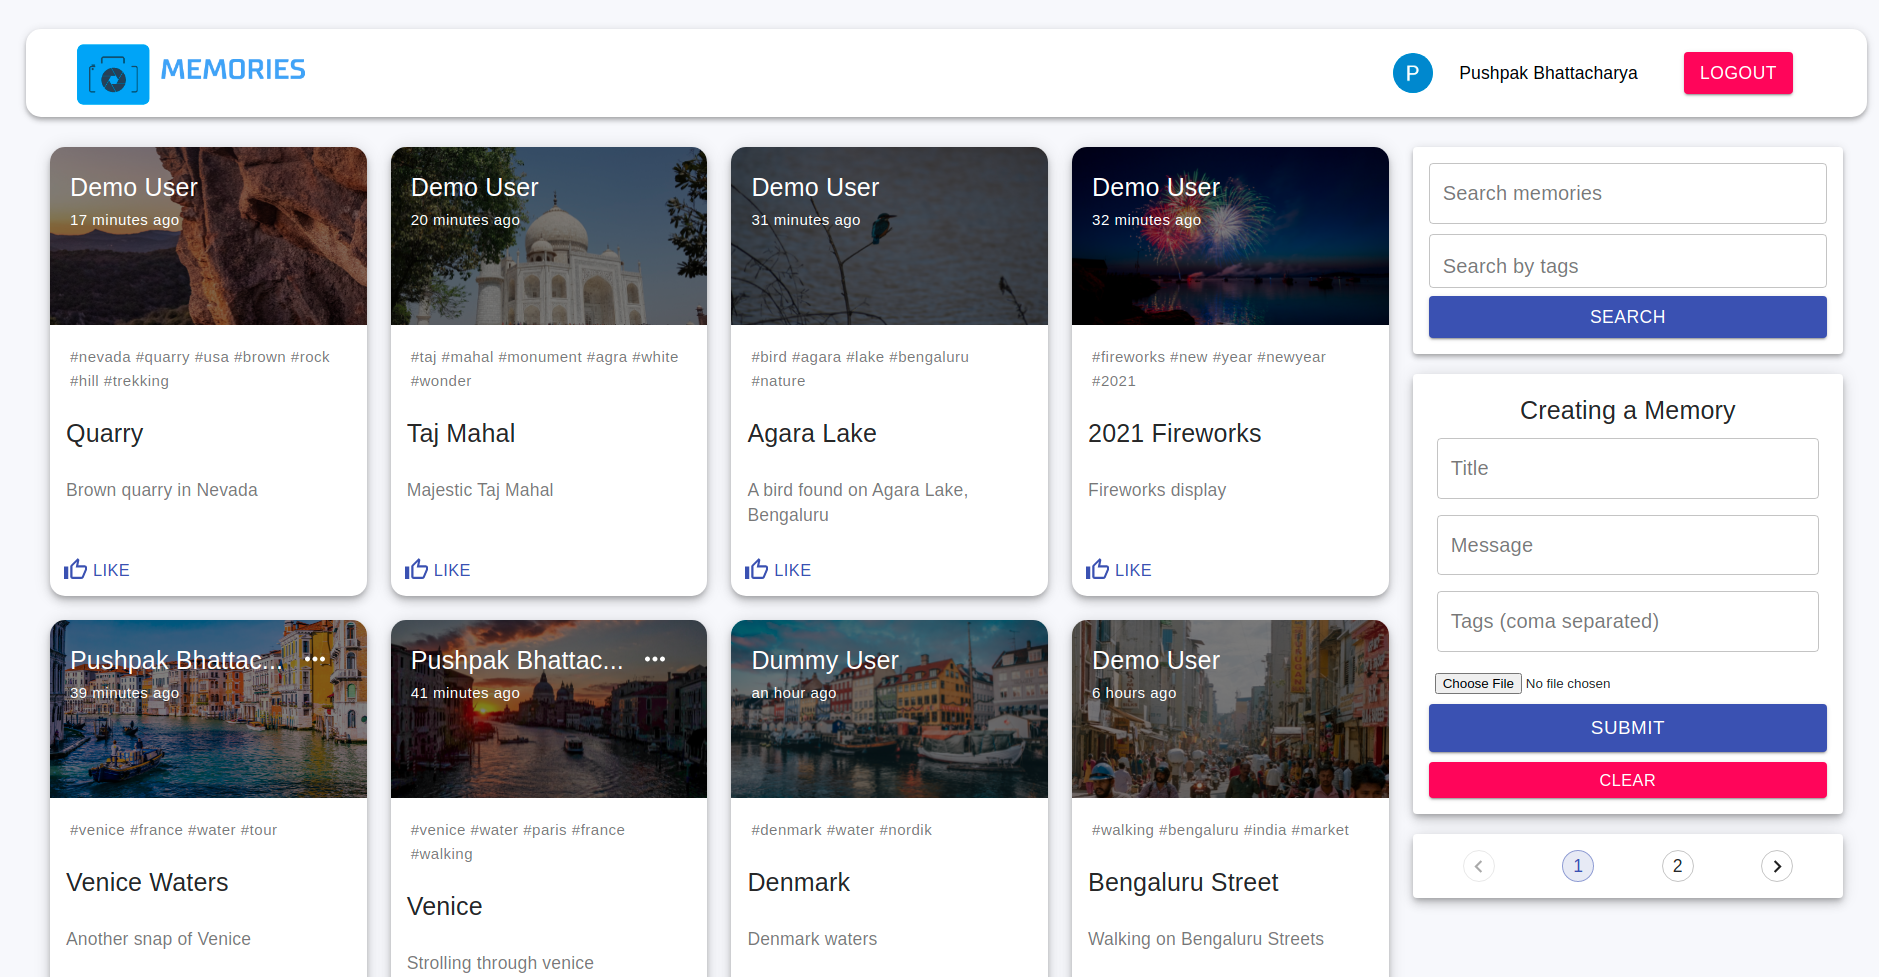Click the Agara Lake card title
The height and width of the screenshot is (977, 1879).
812,434
